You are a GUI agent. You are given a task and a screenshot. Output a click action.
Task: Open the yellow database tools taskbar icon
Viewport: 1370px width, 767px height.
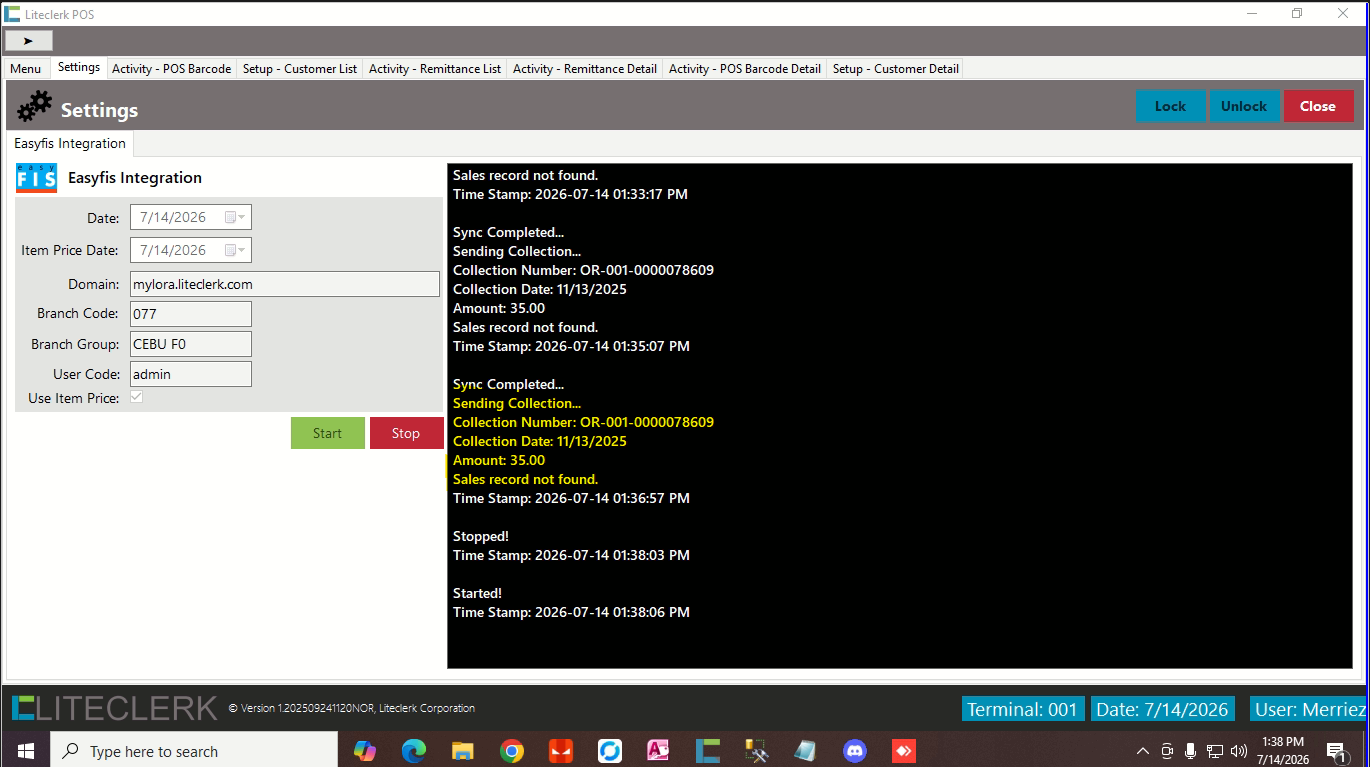(757, 750)
